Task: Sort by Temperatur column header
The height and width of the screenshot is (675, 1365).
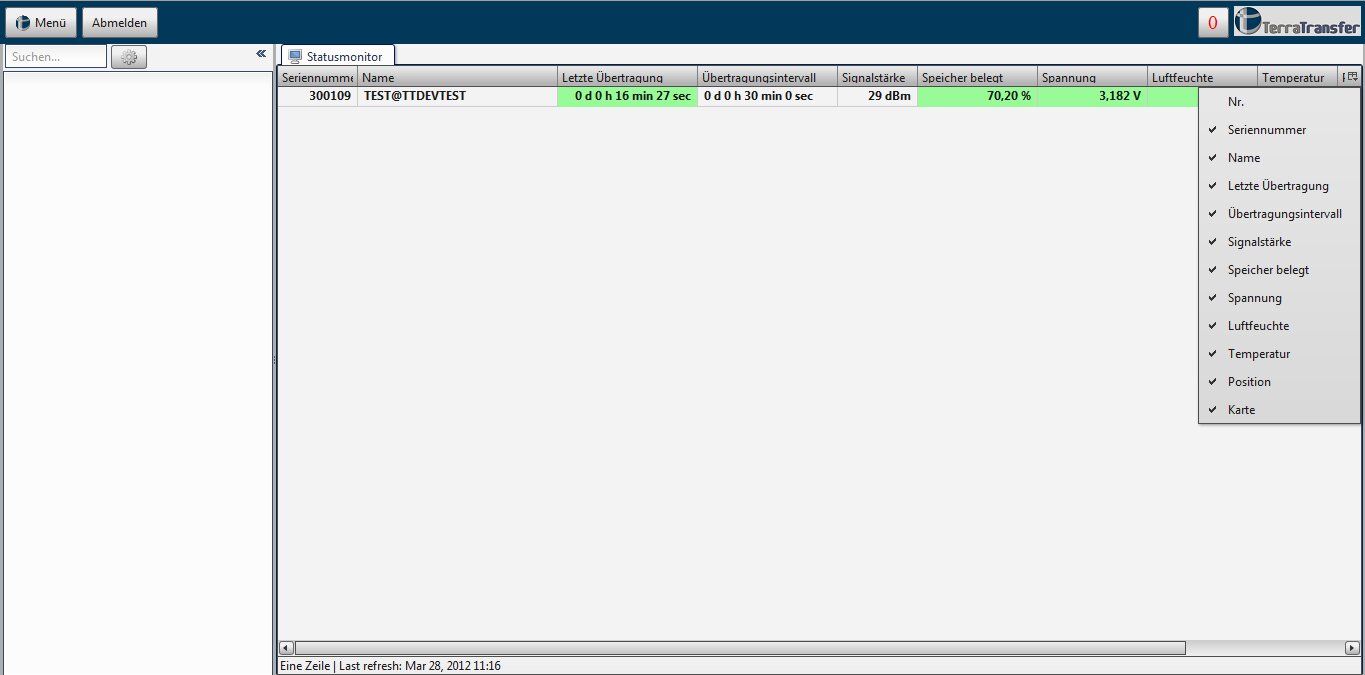Action: tap(1298, 77)
